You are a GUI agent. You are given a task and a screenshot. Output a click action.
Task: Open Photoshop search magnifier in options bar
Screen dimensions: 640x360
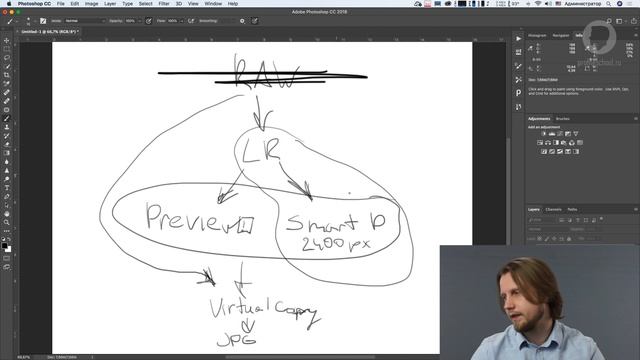pyautogui.click(x=609, y=21)
